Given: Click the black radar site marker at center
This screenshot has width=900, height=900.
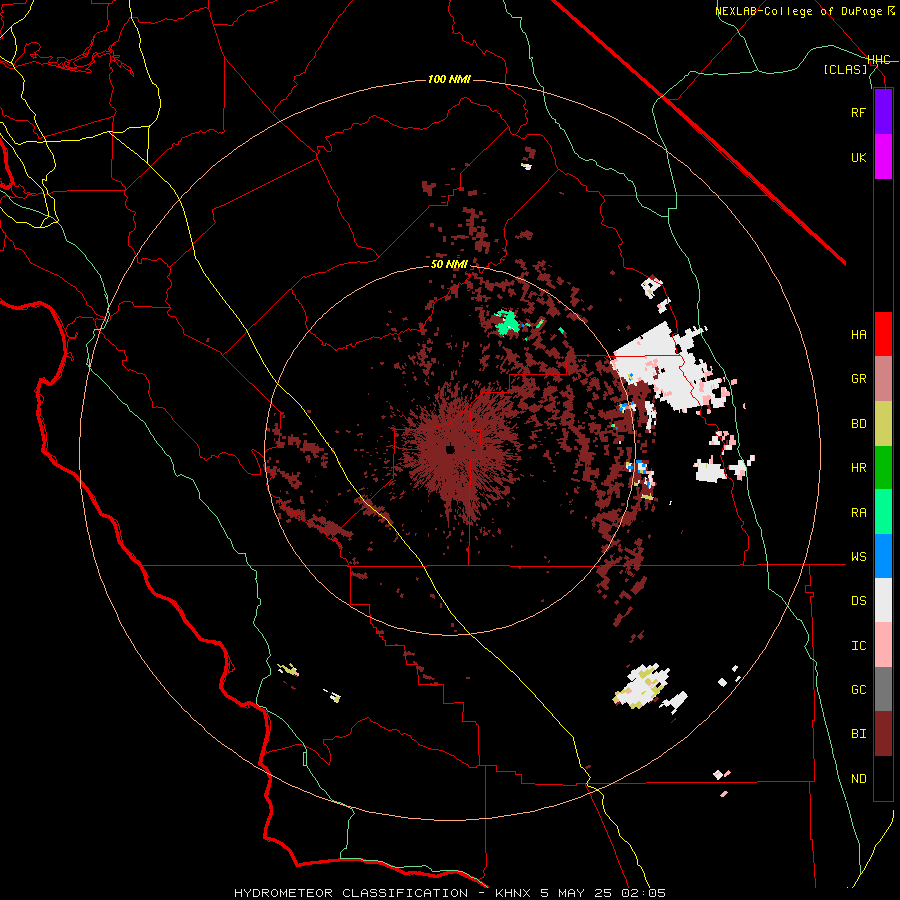Looking at the screenshot, I should [451, 449].
